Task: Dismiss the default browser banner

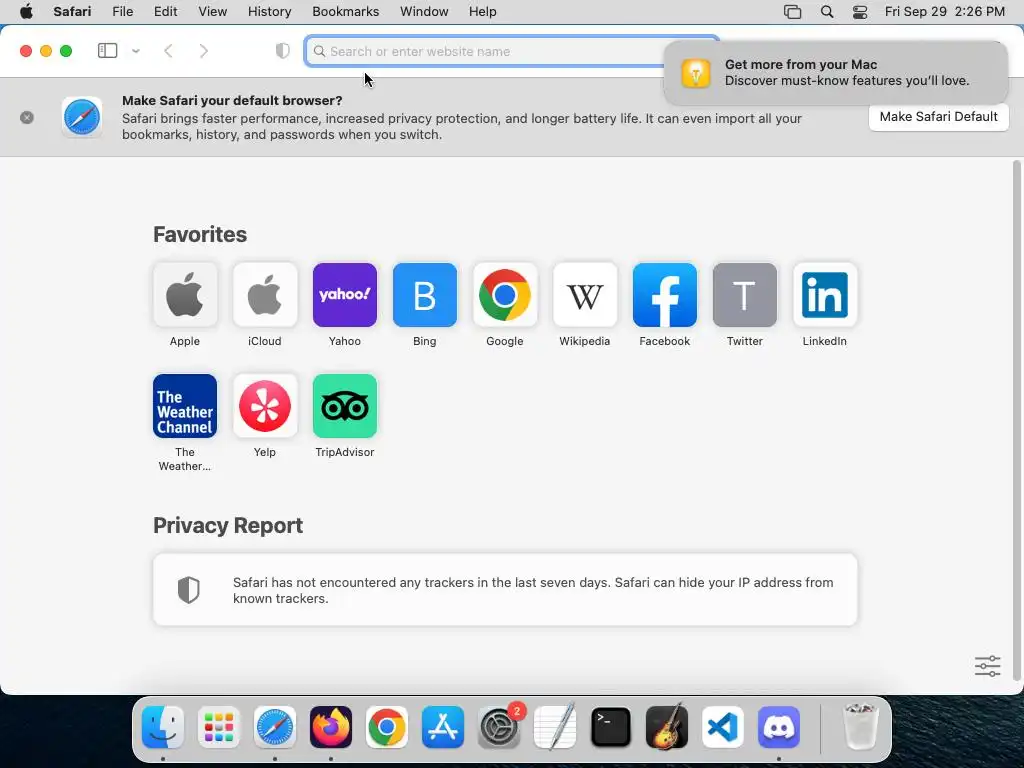Action: click(27, 118)
